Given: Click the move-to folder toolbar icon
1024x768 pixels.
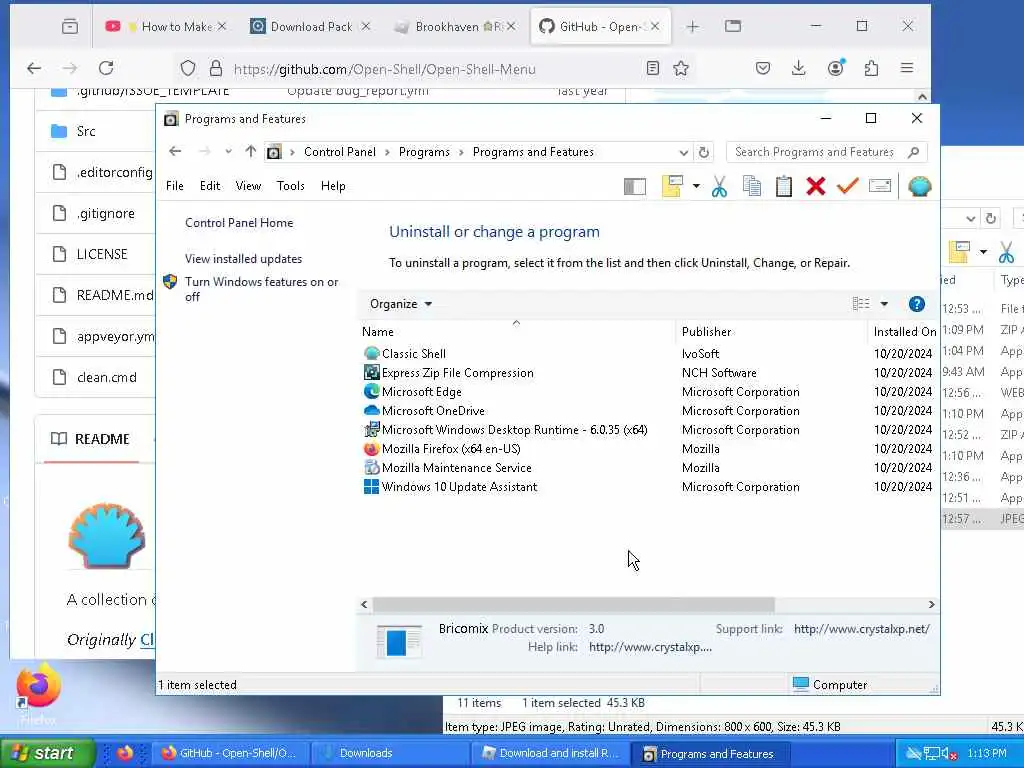Looking at the screenshot, I should (672, 187).
